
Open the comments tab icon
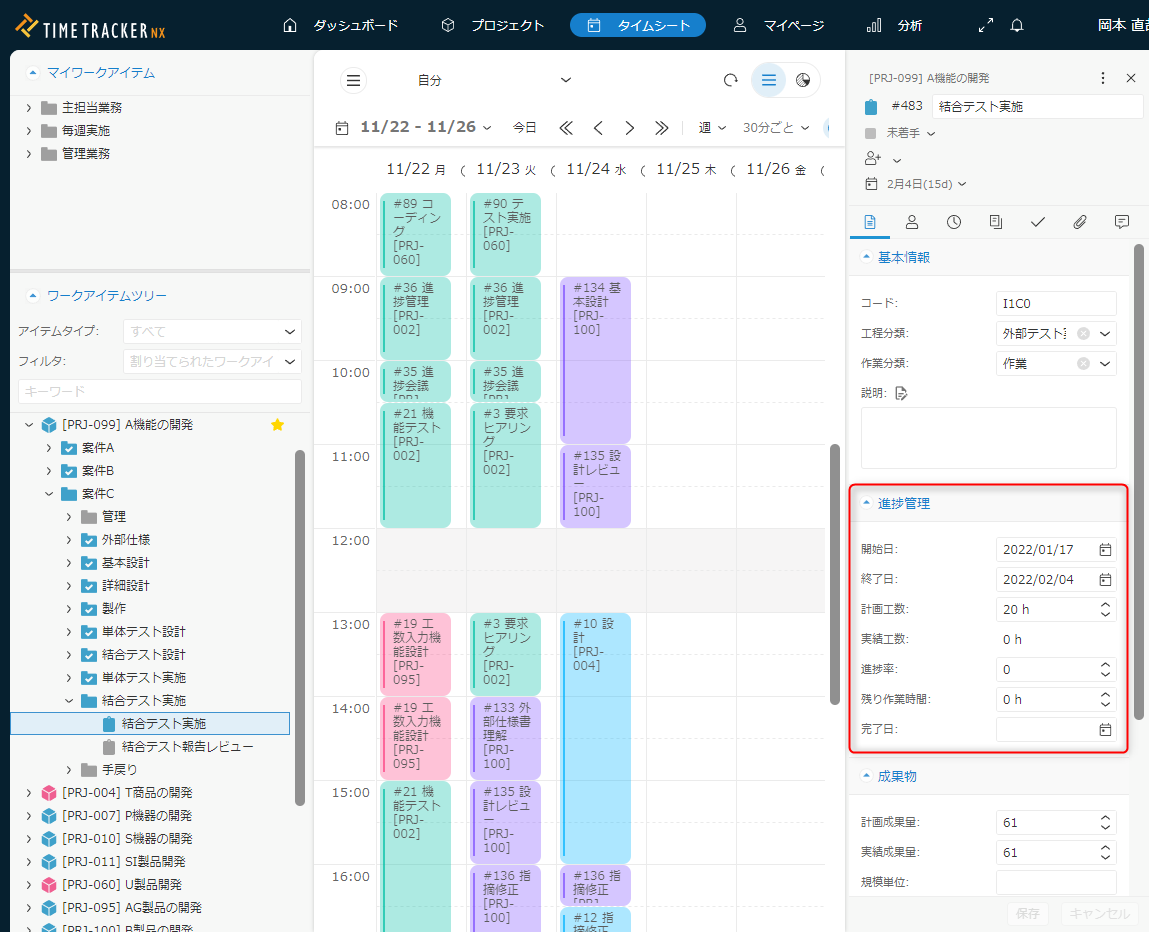pos(1122,222)
